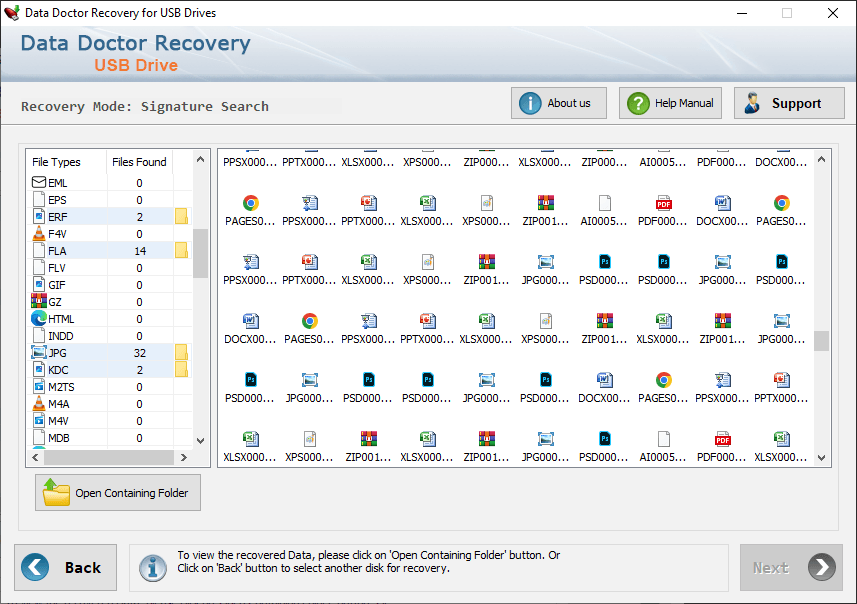Select the M2TS row label
The width and height of the screenshot is (857, 604).
click(61, 387)
